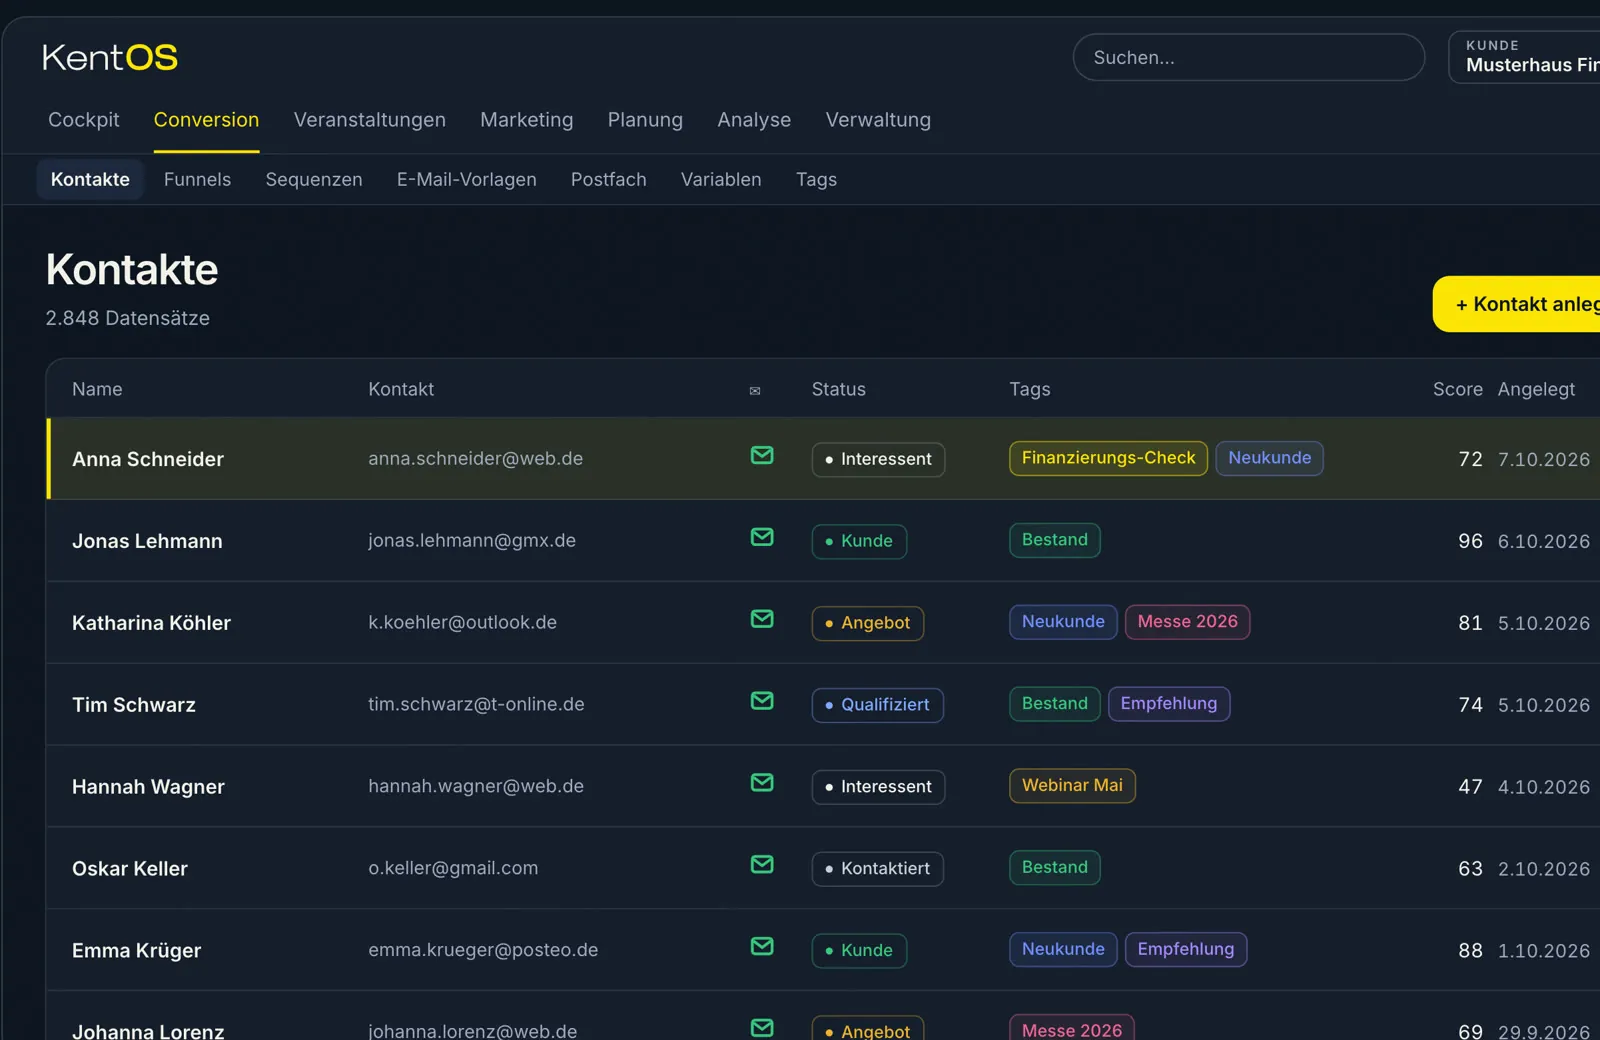Open contact Oskar Keller
1600x1040 pixels.
point(130,869)
